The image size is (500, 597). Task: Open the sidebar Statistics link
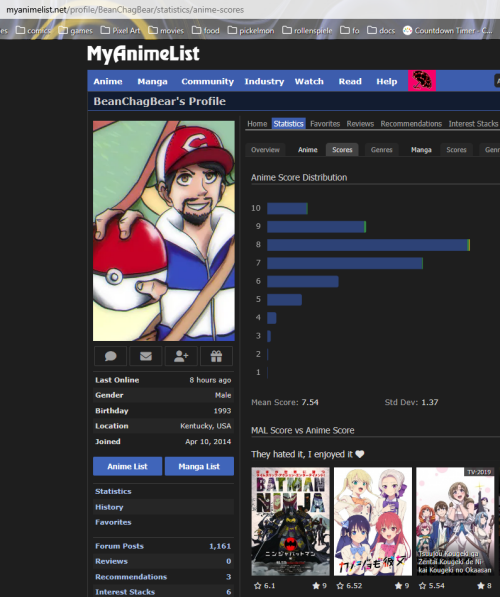pyautogui.click(x=113, y=491)
